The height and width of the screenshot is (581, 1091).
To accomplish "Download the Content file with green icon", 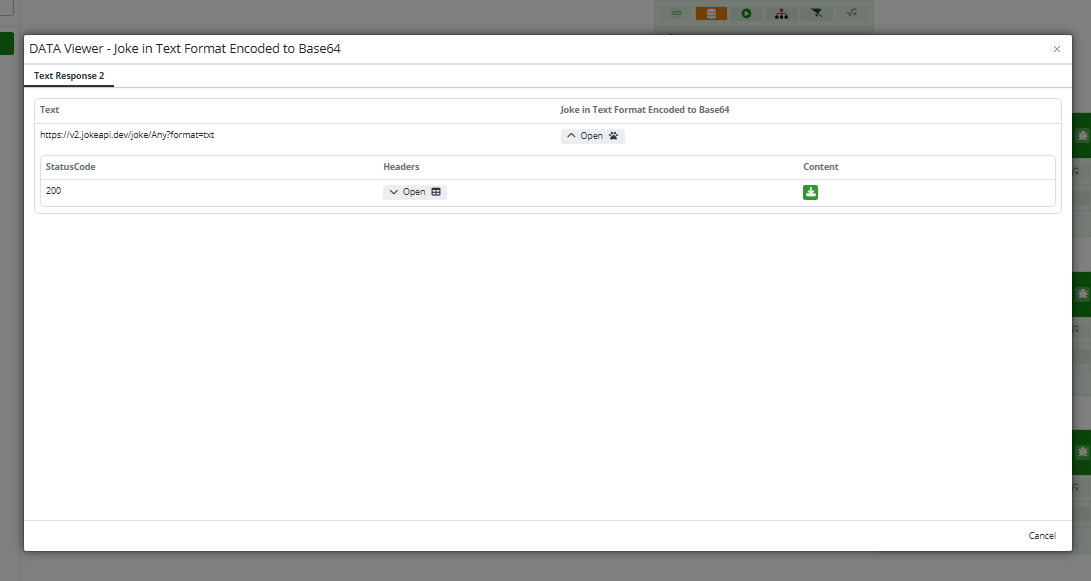I will click(x=810, y=192).
